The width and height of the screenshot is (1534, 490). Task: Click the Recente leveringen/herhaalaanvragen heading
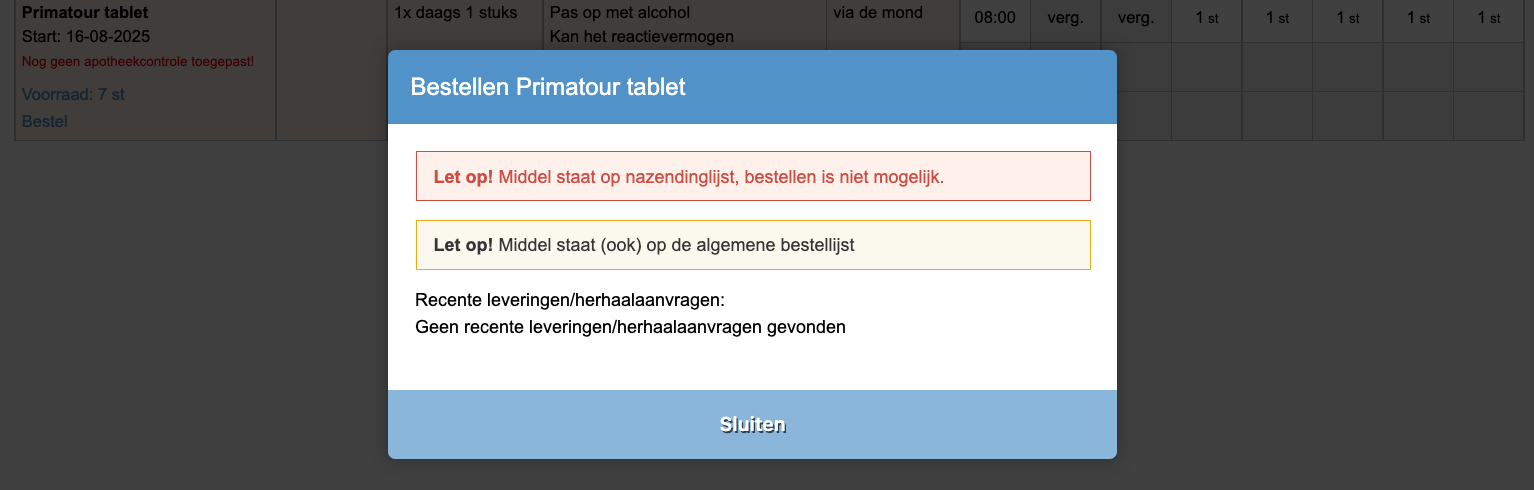(x=569, y=300)
